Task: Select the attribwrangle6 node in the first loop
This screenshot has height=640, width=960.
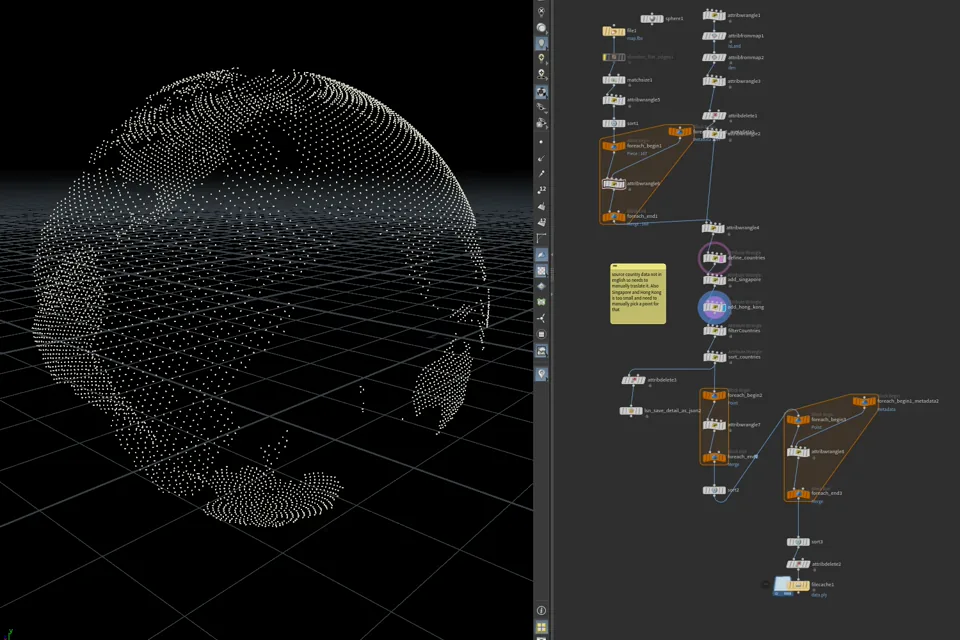Action: tap(613, 184)
